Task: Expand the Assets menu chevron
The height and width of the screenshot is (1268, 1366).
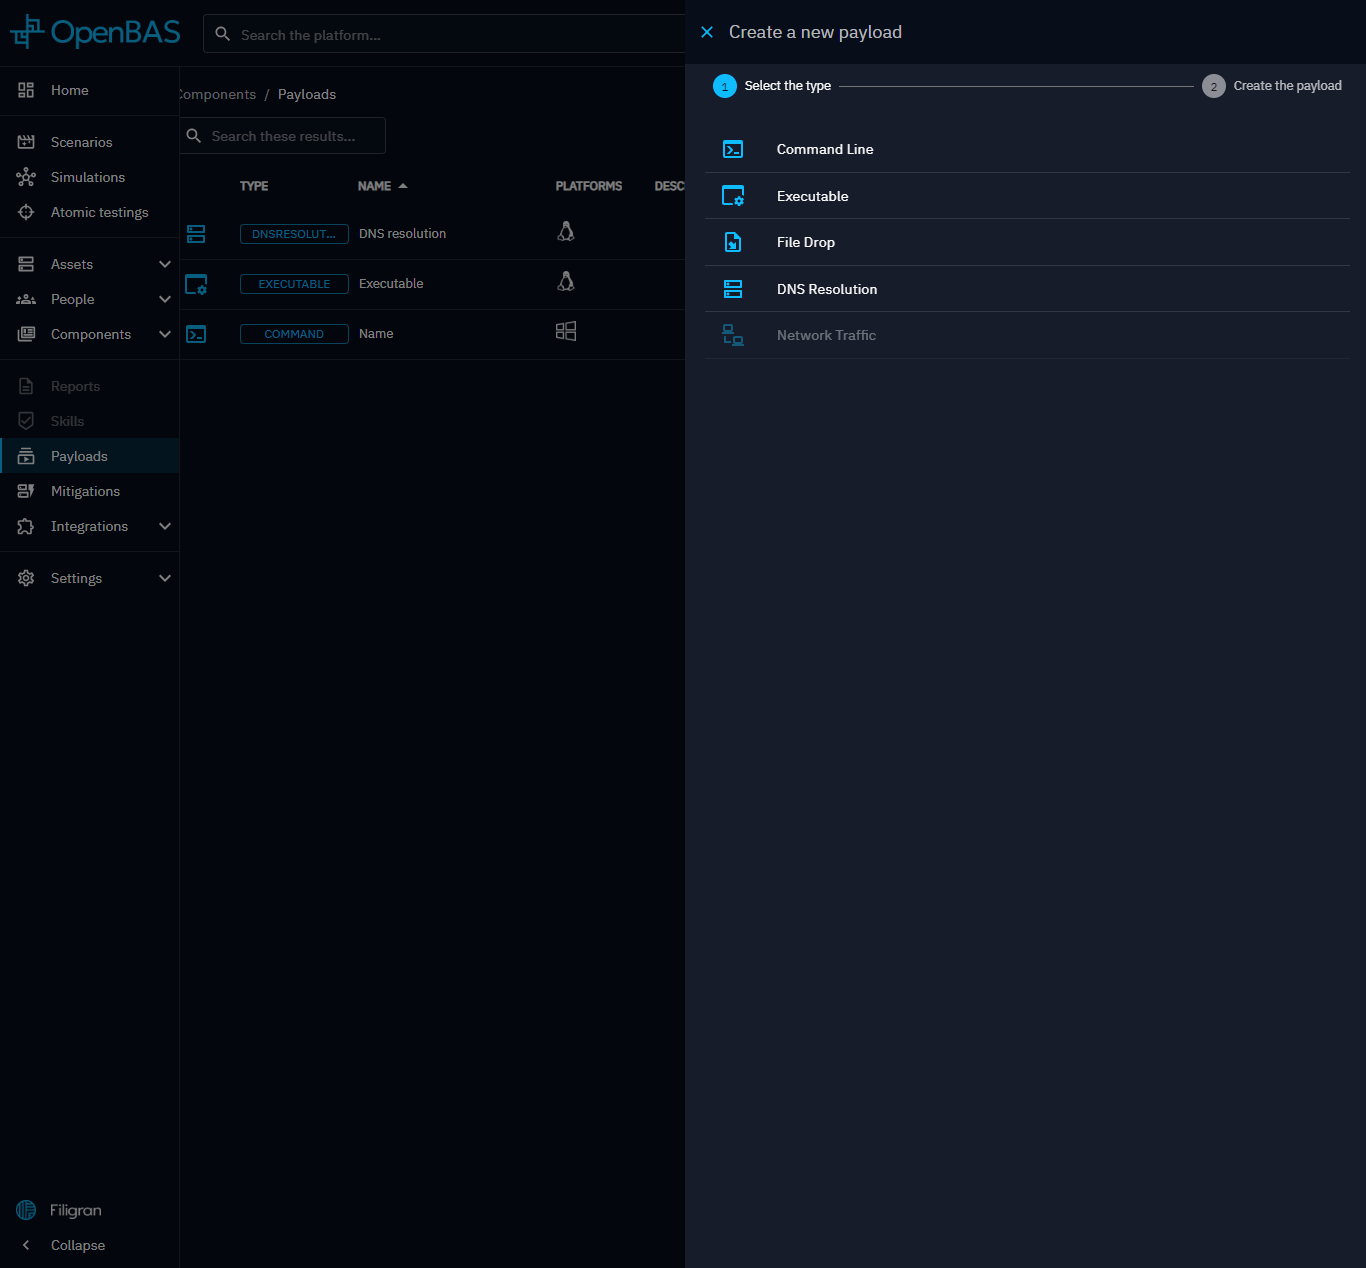Action: tap(165, 264)
